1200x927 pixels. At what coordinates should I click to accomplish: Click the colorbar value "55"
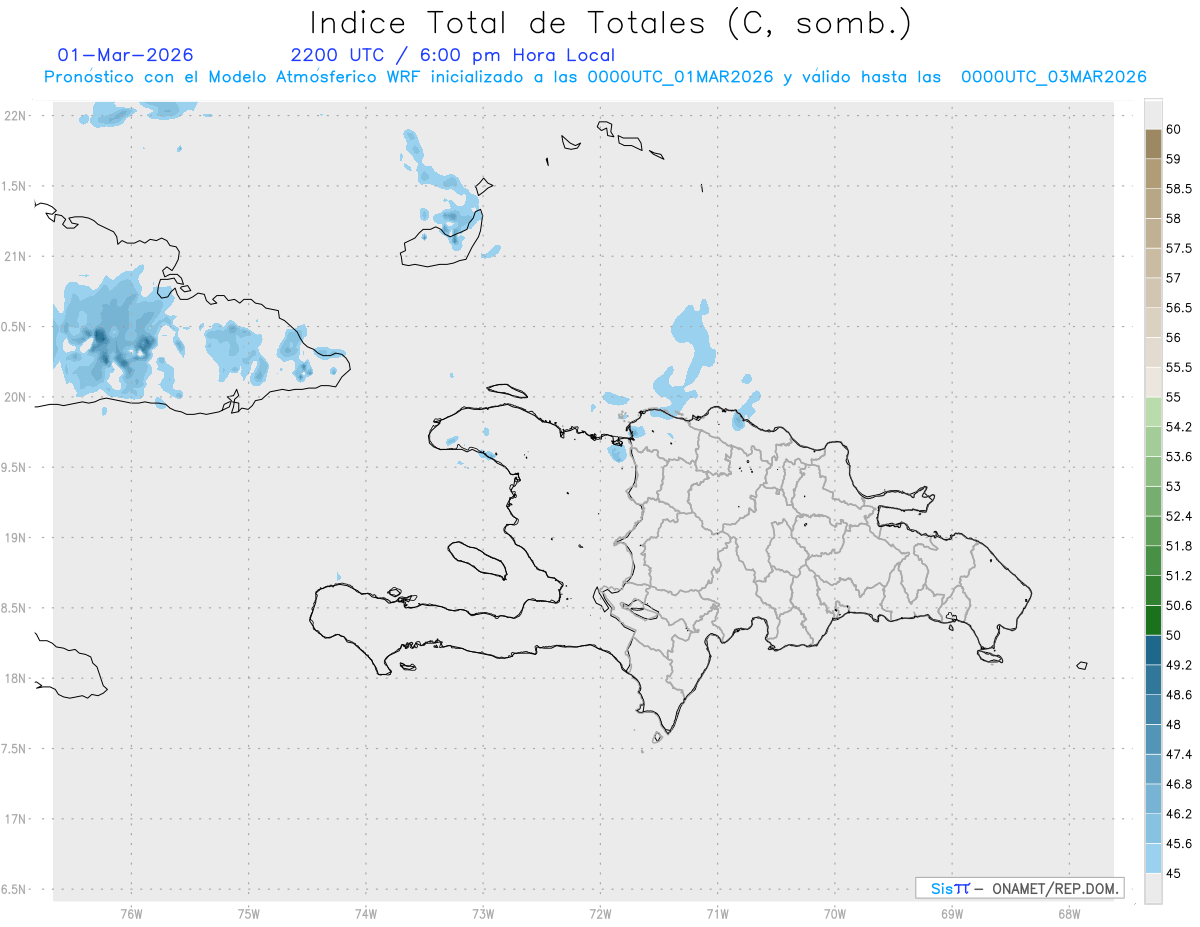1173,397
